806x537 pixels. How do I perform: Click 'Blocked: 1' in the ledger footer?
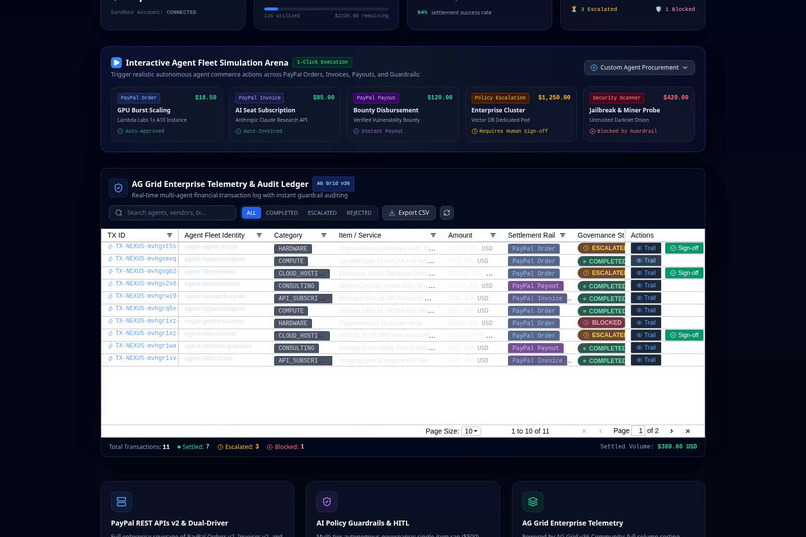[285, 447]
